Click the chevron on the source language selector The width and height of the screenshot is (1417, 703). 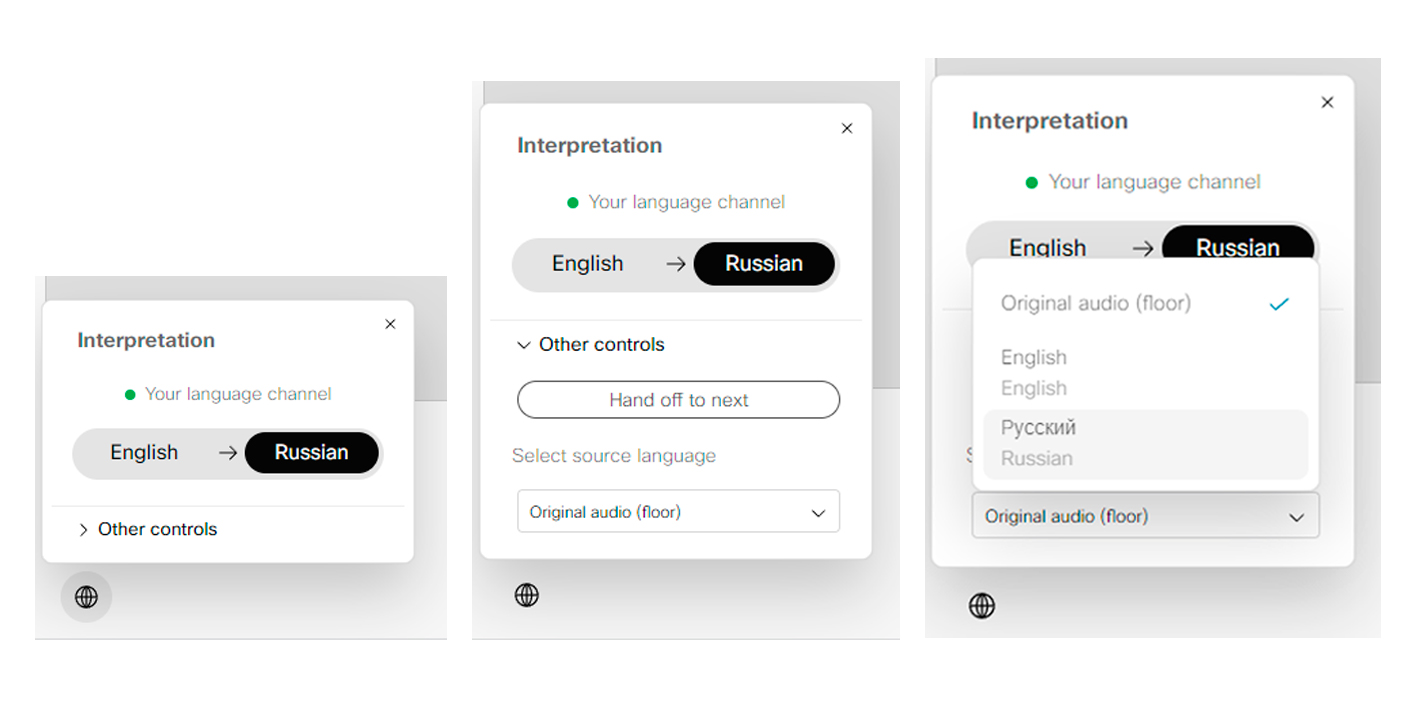[818, 511]
